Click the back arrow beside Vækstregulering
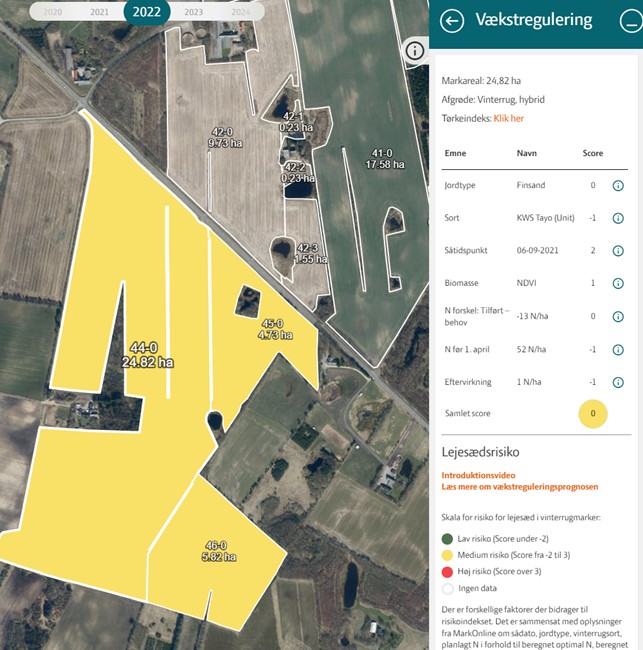Viewport: 643px width, 650px height. point(452,21)
